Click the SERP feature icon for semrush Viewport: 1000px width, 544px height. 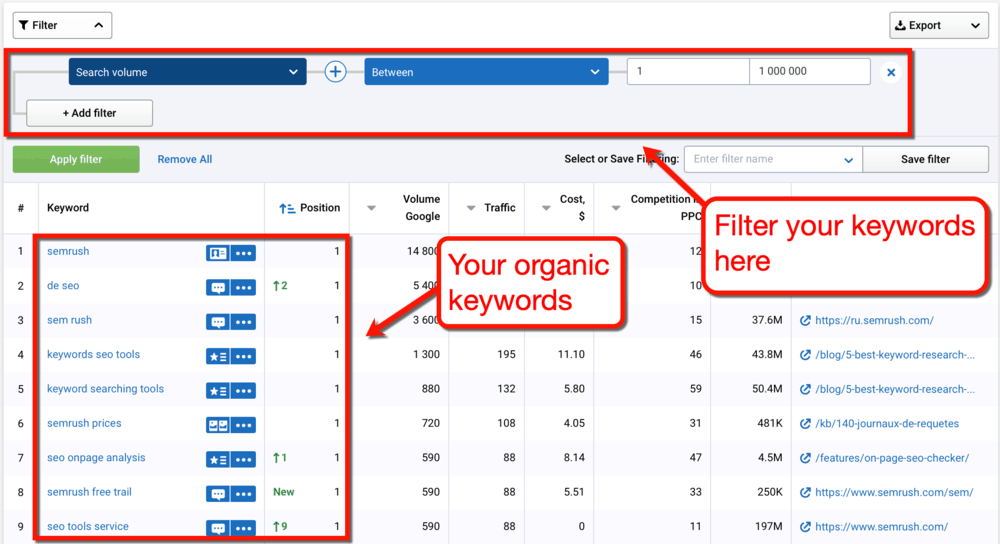217,253
